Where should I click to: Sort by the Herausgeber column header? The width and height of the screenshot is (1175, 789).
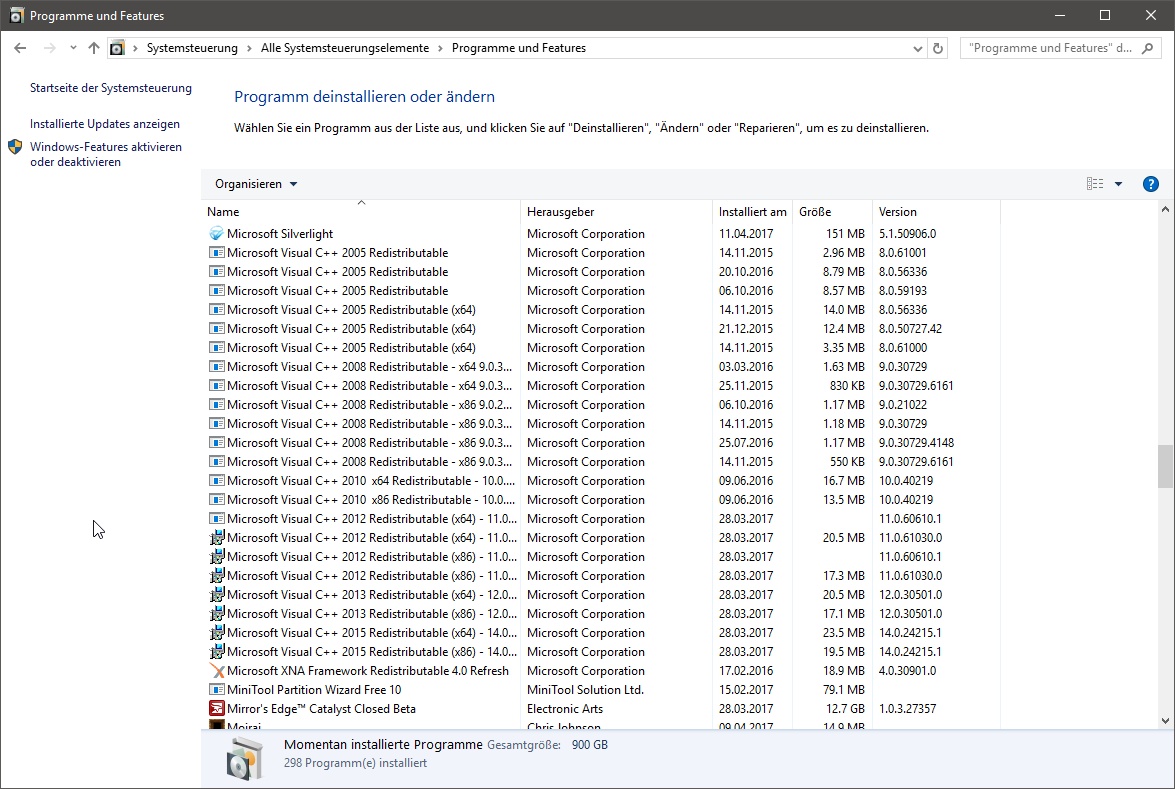pos(616,212)
